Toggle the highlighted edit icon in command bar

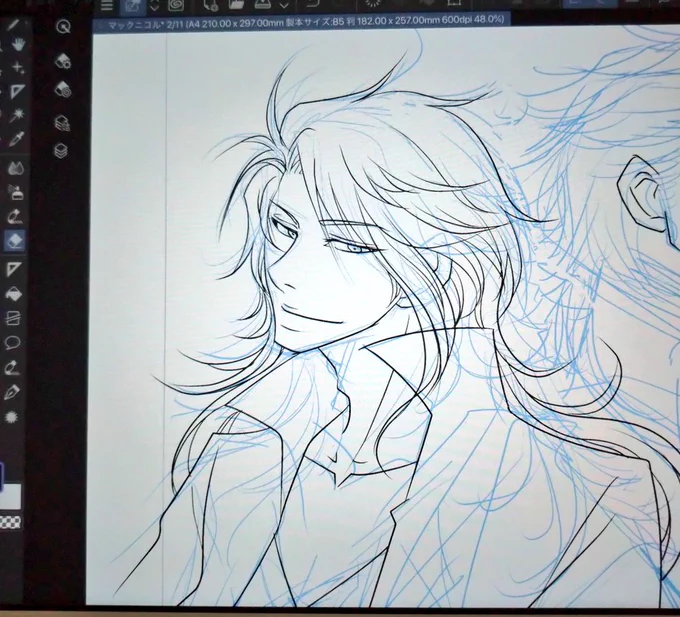point(133,6)
